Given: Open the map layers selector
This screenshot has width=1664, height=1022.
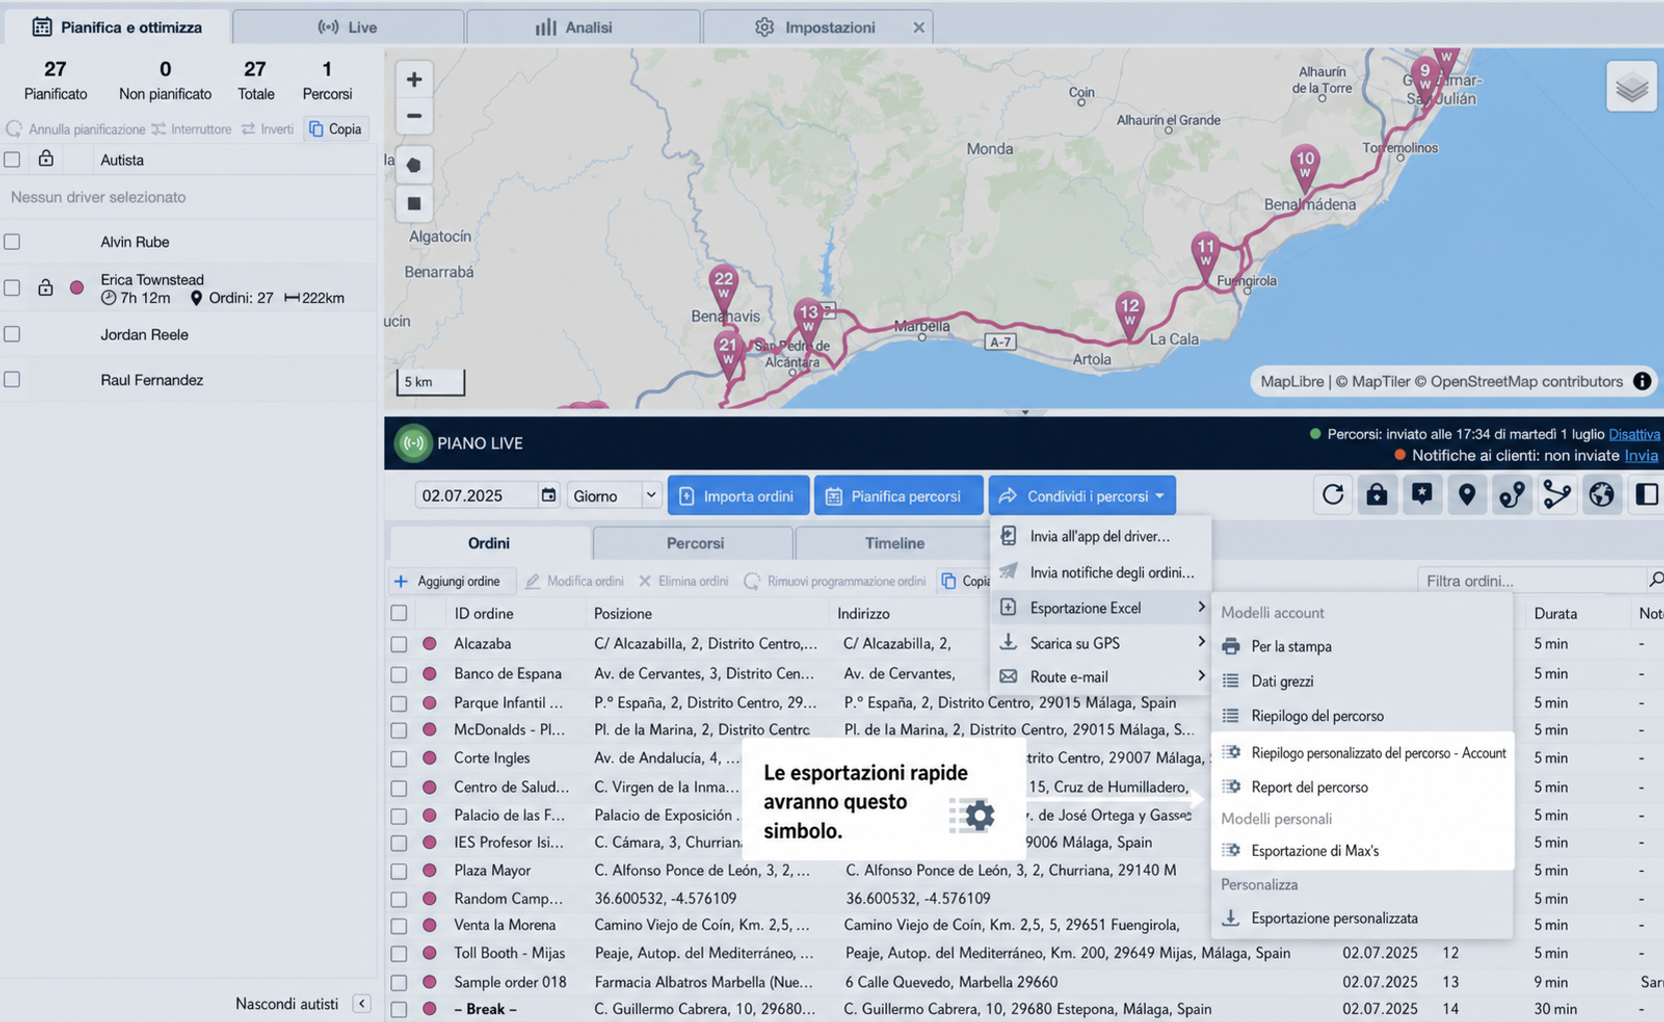Looking at the screenshot, I should click(1631, 87).
